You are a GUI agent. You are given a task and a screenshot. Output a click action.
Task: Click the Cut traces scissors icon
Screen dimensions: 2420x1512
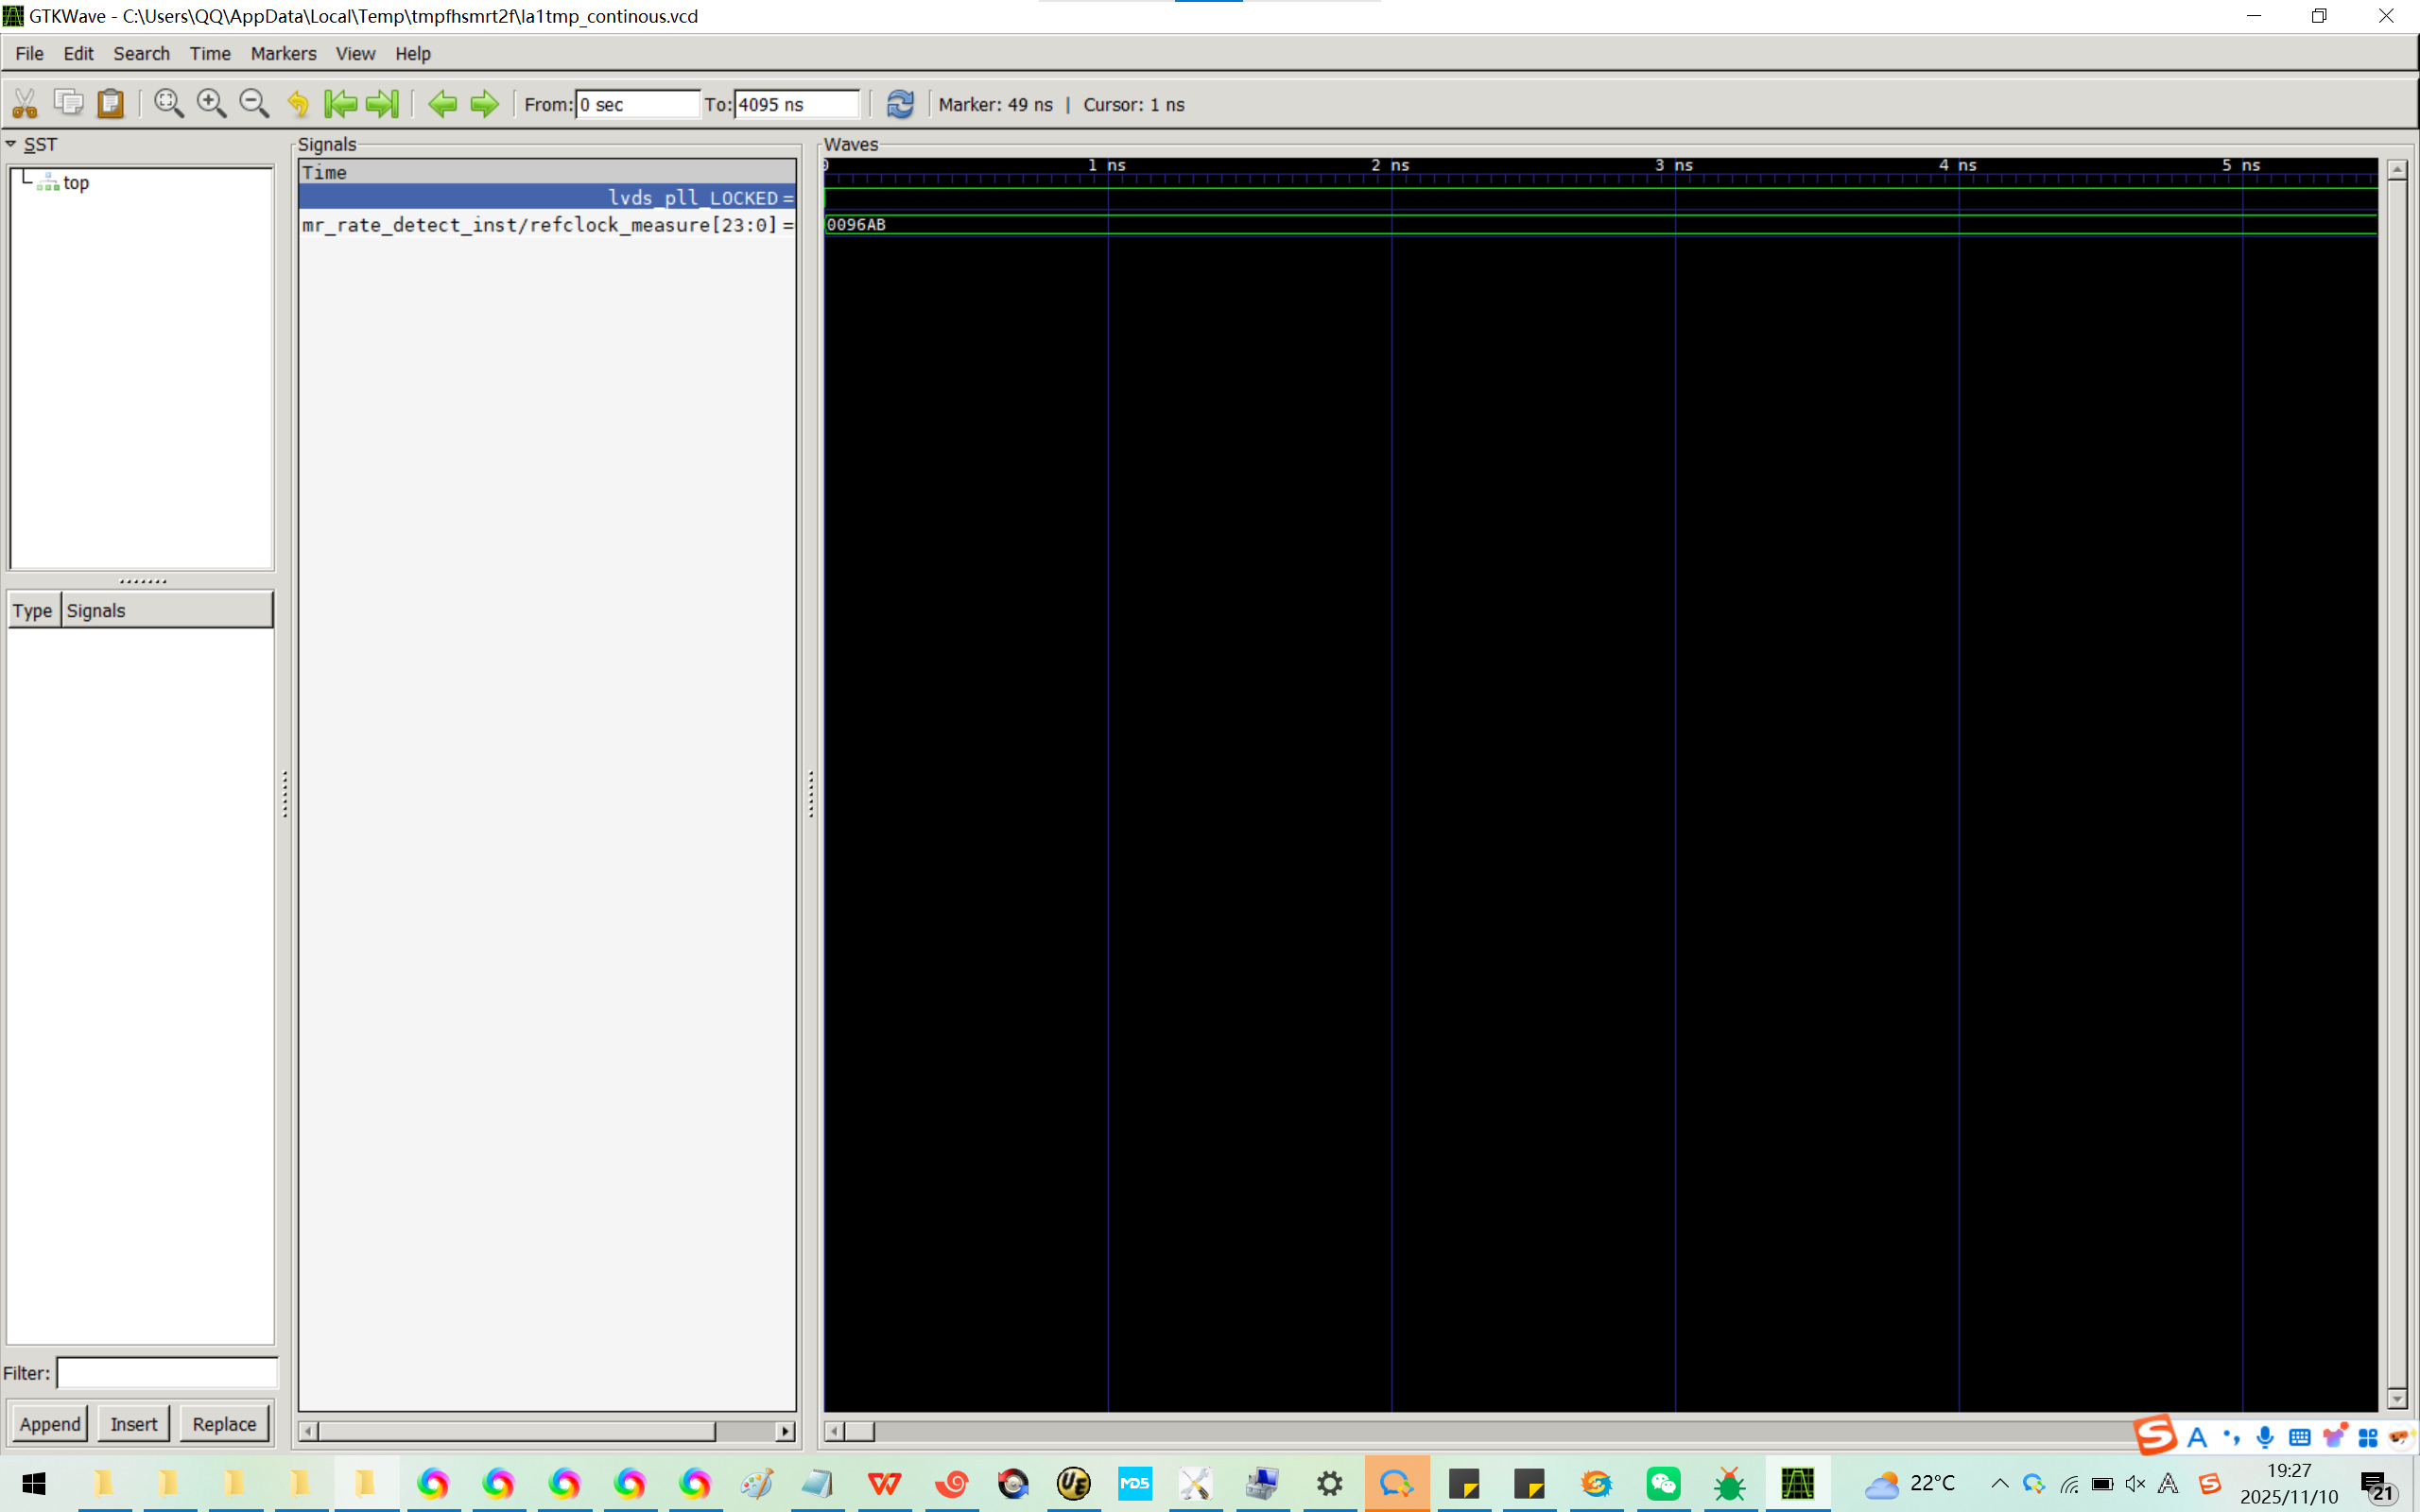click(x=25, y=104)
